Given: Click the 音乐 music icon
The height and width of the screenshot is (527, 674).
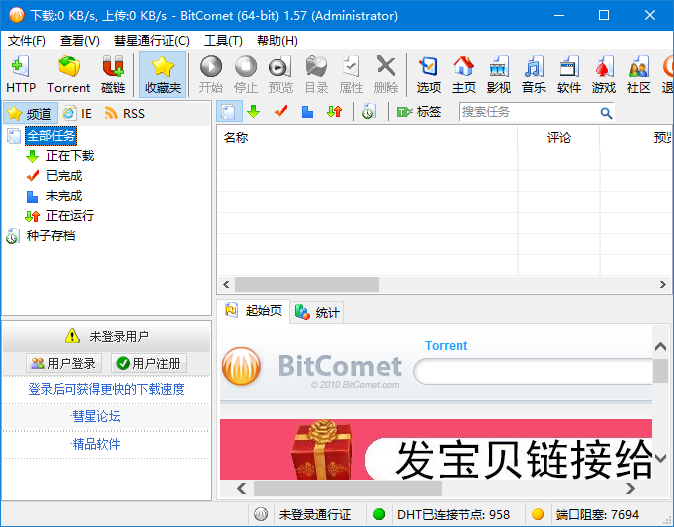Looking at the screenshot, I should [534, 75].
